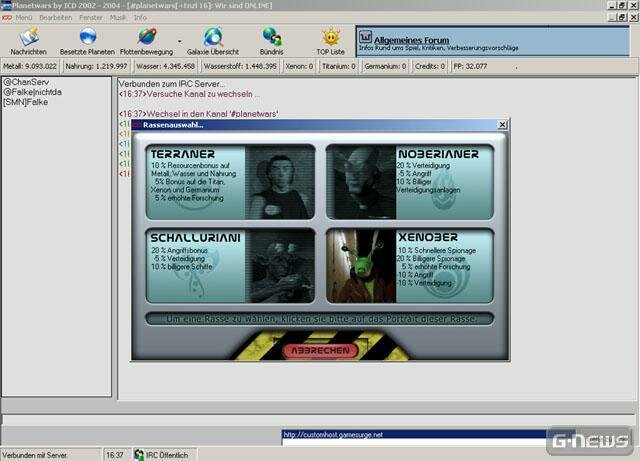Open the Nachrichten messages icon
Screen dimensions: 640x461
point(29,37)
